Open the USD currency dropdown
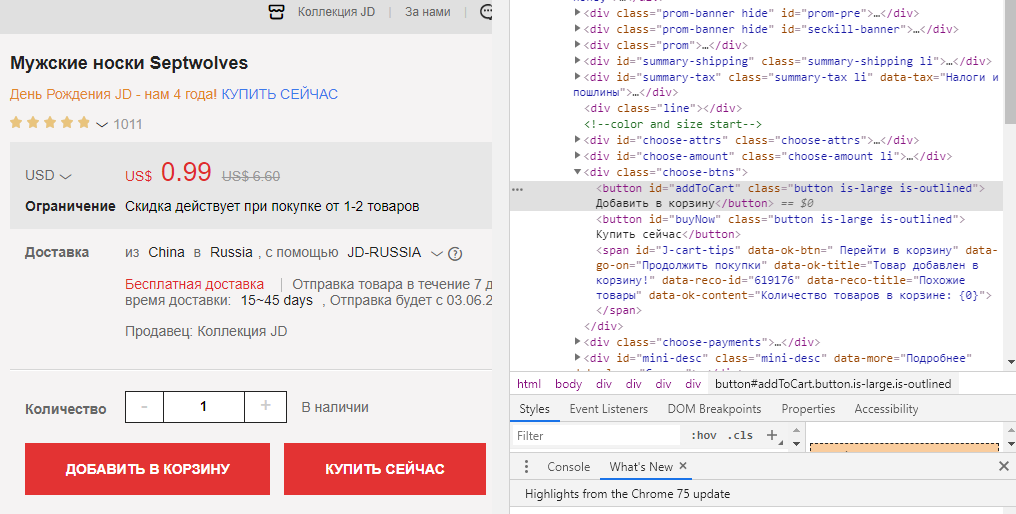This screenshot has width=1016, height=514. point(48,176)
